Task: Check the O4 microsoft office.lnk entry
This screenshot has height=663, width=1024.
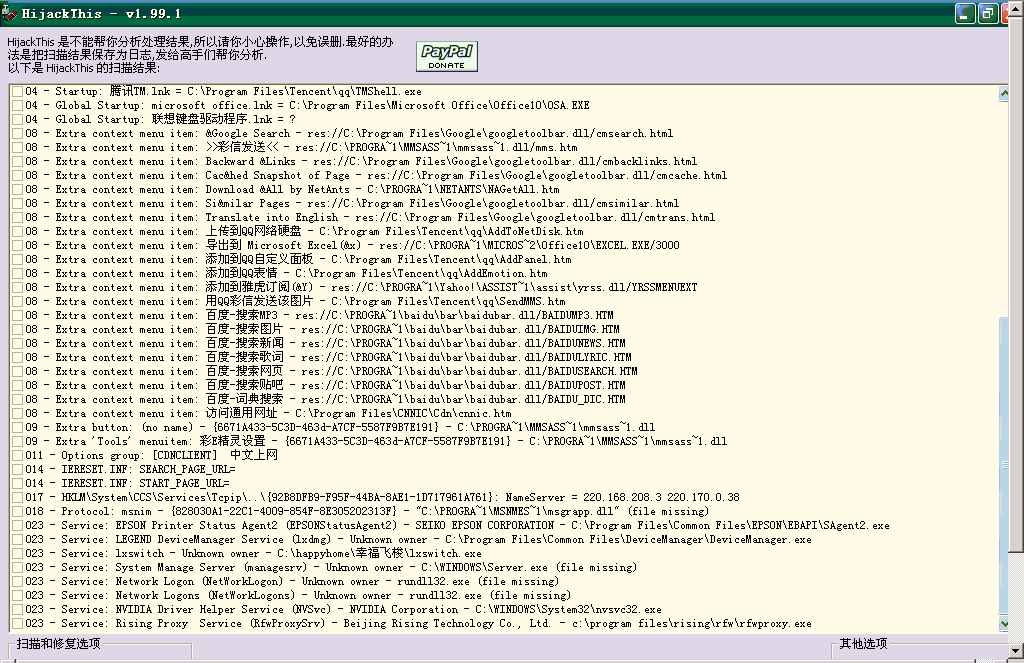Action: point(18,105)
